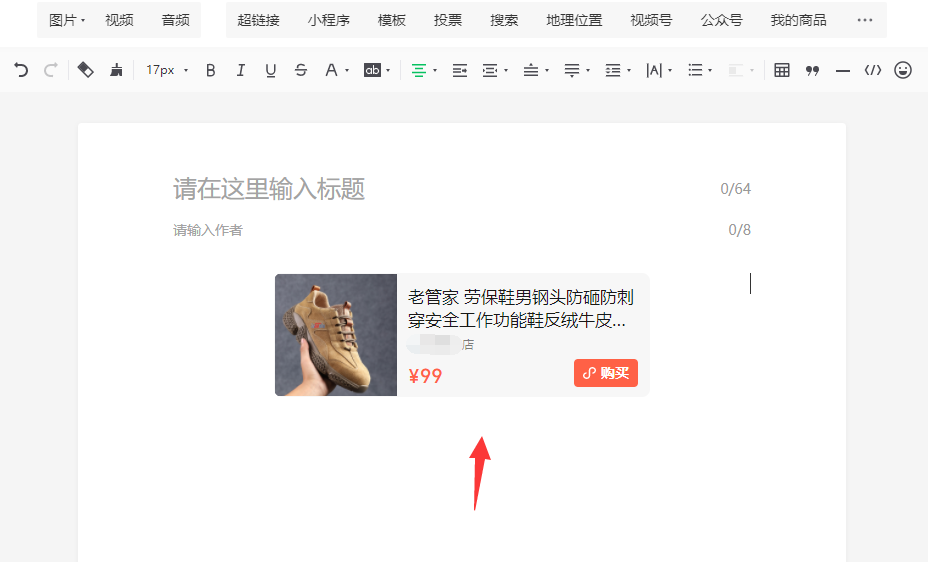Click the spacing after paragraph icon

tap(572, 70)
